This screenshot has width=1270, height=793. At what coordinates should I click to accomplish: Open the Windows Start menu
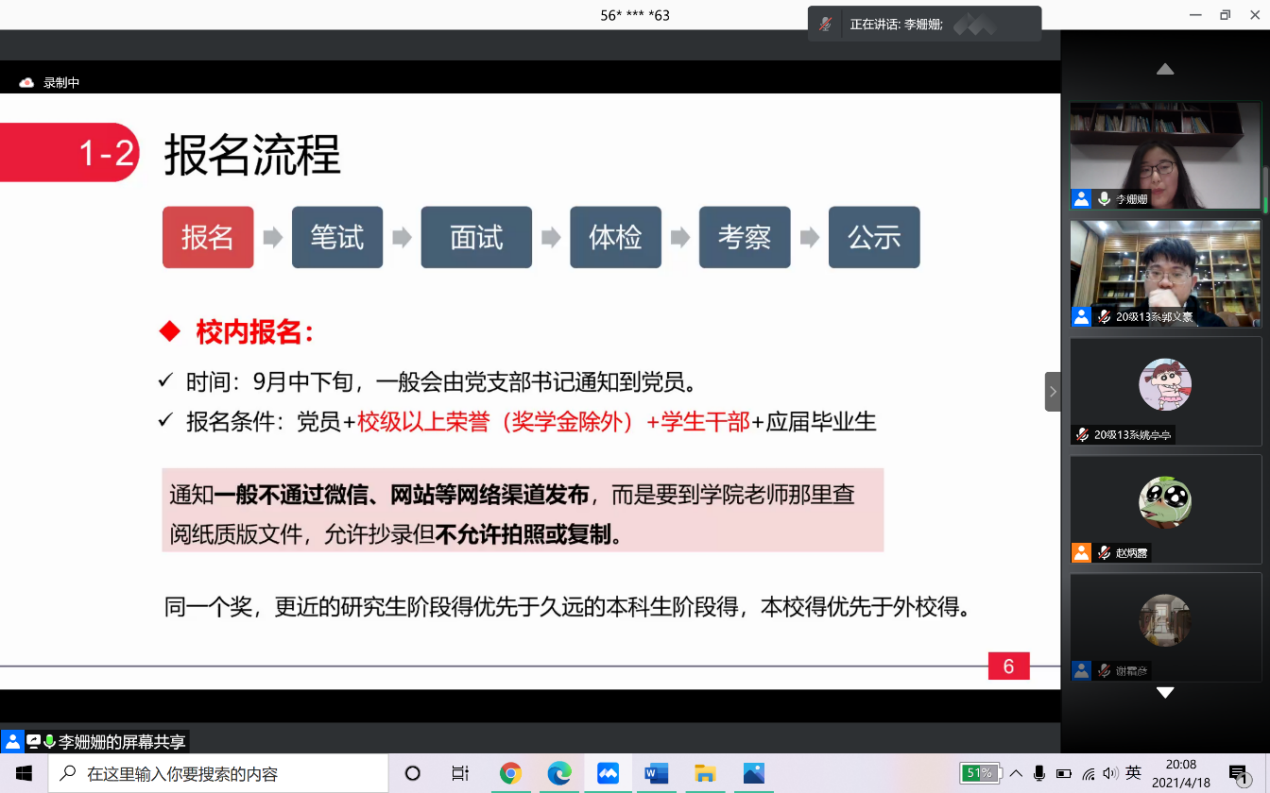[x=24, y=773]
